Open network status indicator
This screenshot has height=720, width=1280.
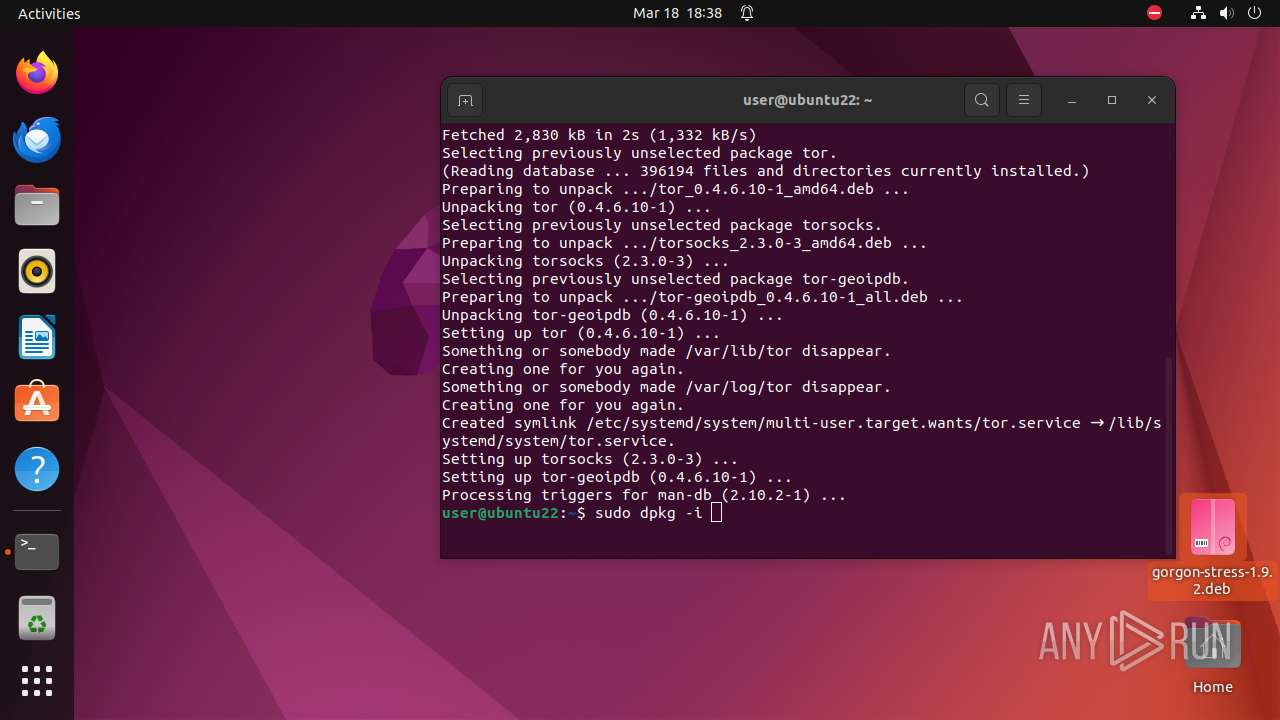(x=1199, y=13)
